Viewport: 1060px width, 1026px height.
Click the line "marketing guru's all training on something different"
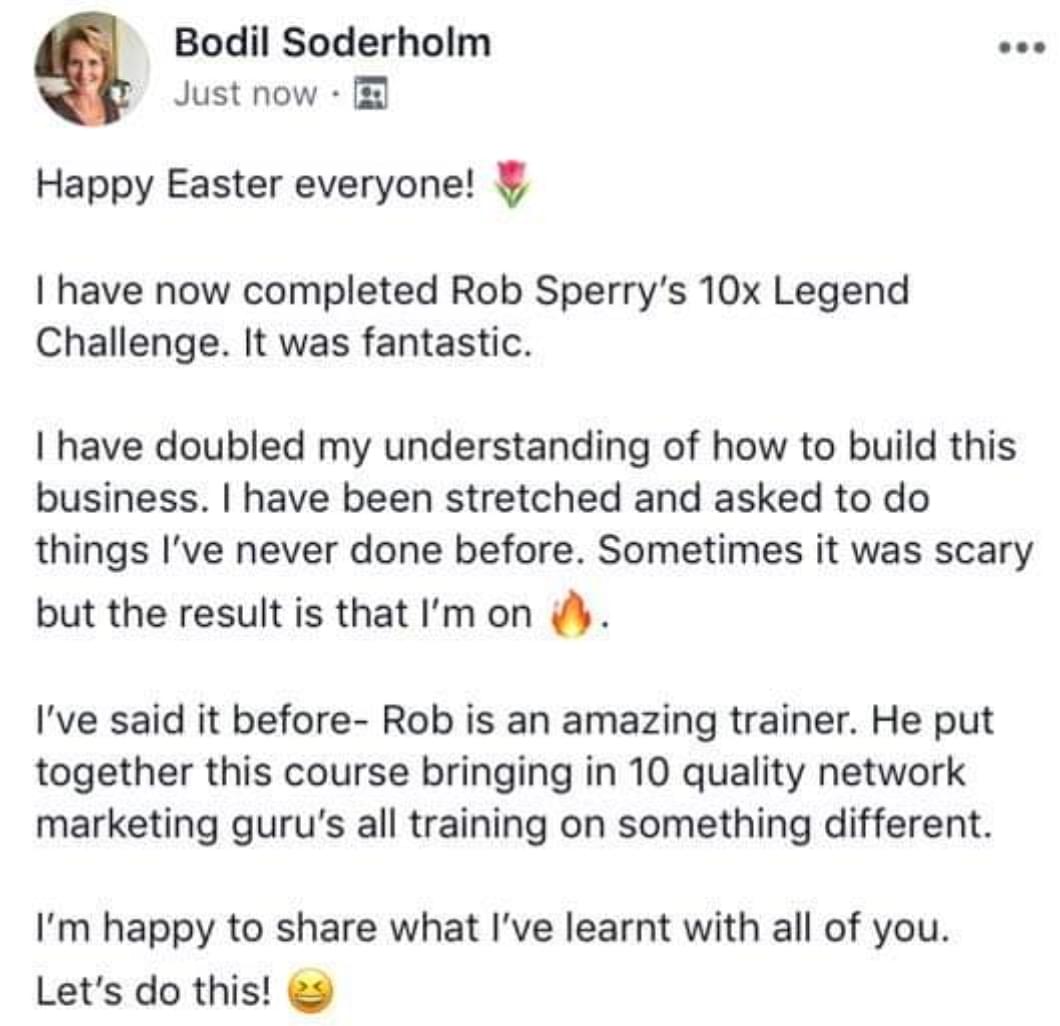(516, 825)
